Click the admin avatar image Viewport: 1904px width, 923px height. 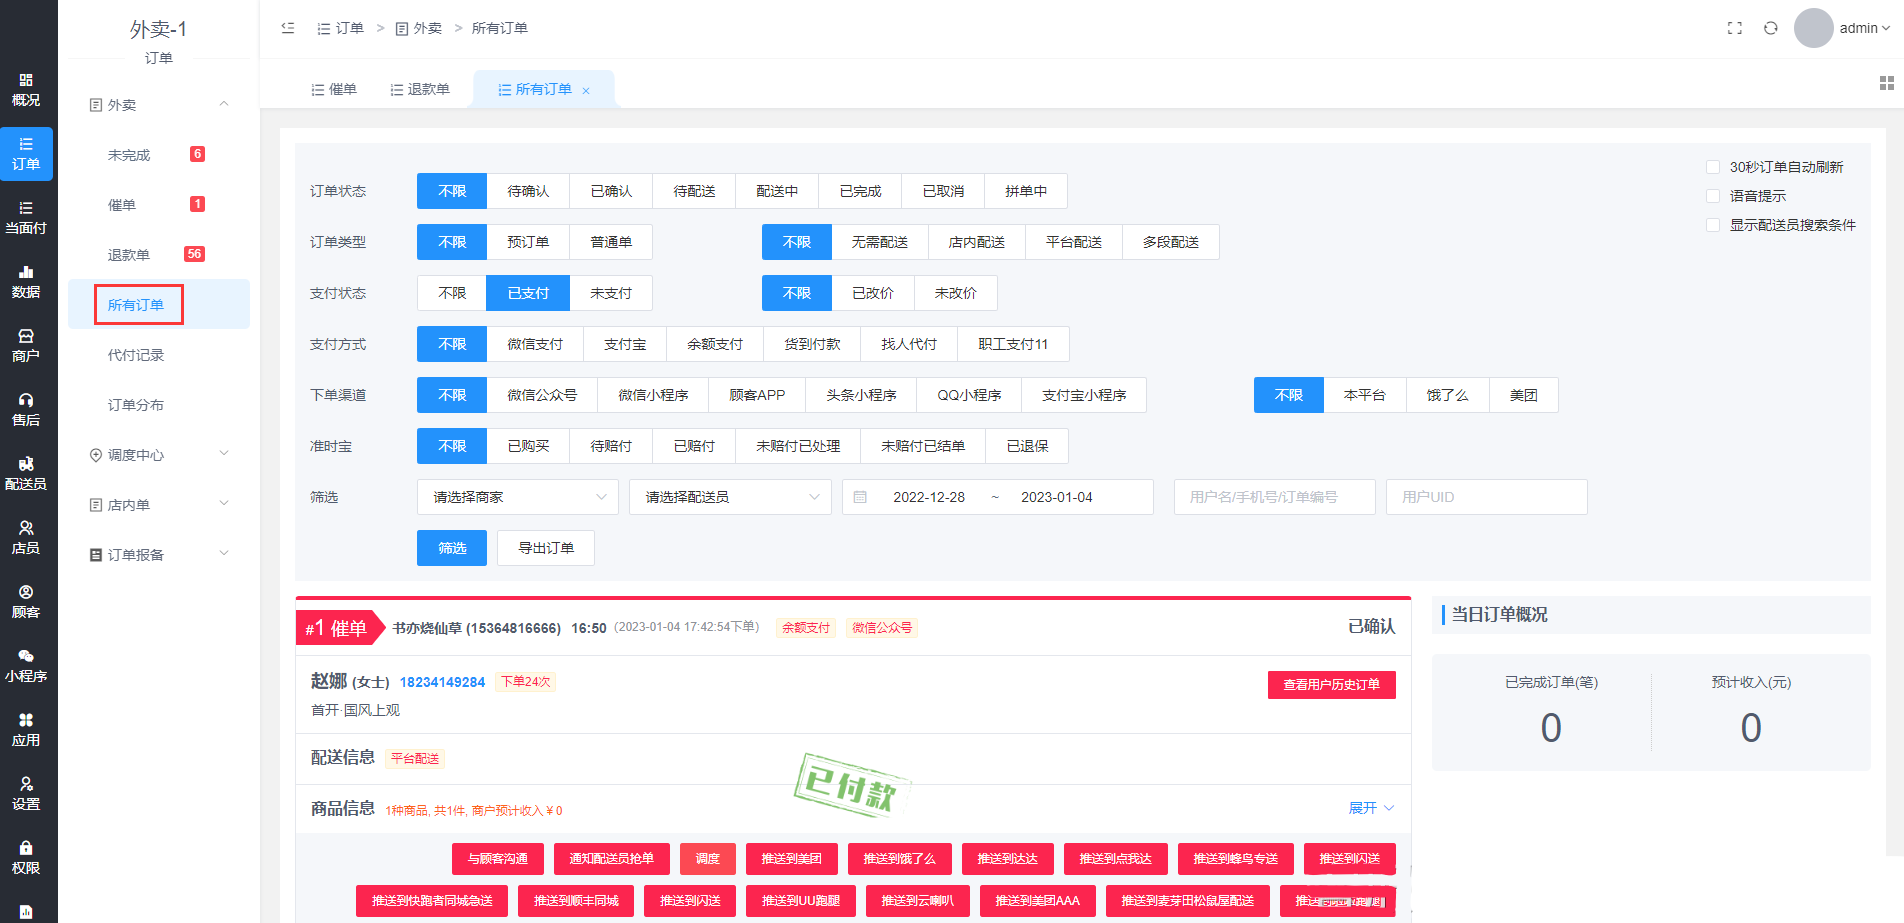(x=1814, y=28)
